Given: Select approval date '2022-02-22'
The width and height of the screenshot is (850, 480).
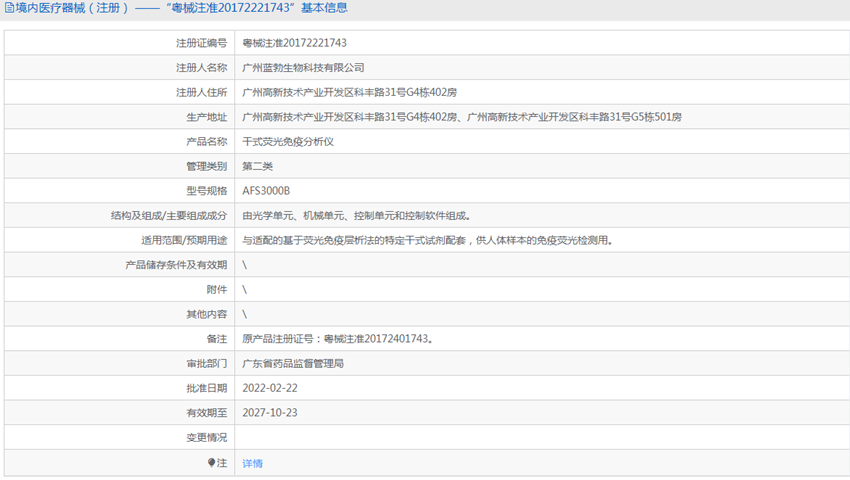Looking at the screenshot, I should tap(269, 388).
